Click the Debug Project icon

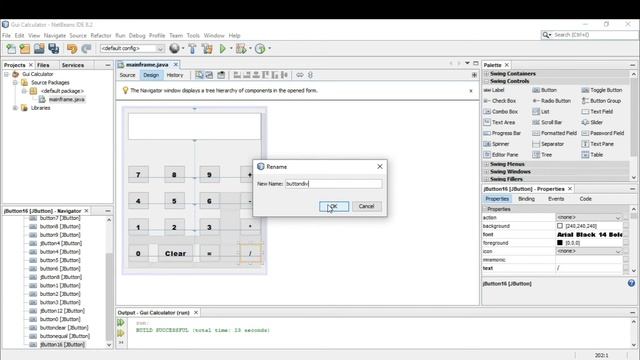point(241,49)
